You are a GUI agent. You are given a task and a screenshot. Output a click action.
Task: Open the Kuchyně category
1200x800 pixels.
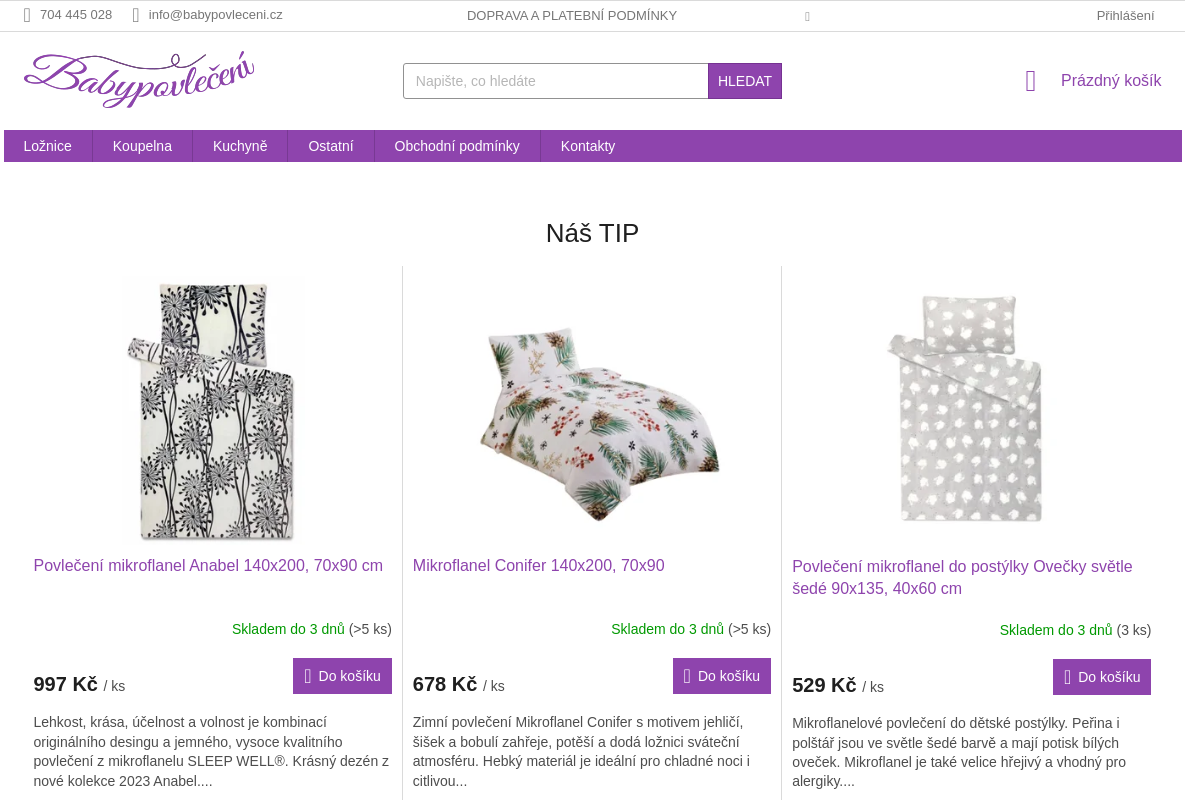[240, 146]
